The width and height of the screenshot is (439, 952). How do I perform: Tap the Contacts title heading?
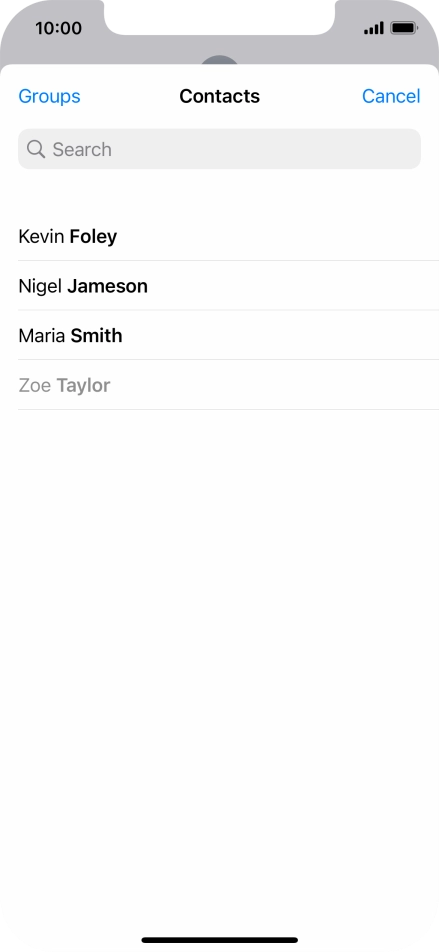coord(219,96)
